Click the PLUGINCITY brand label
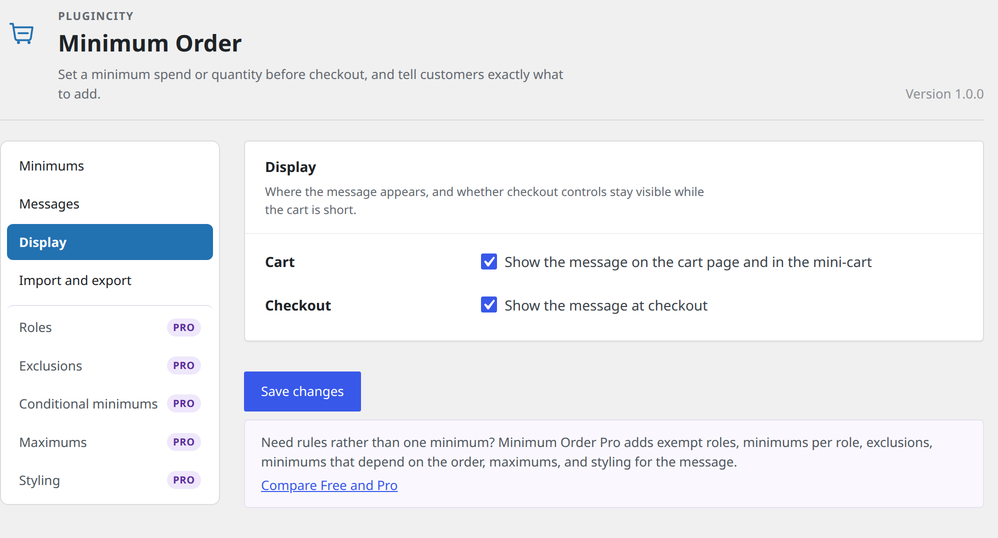The image size is (998, 538). (x=95, y=16)
